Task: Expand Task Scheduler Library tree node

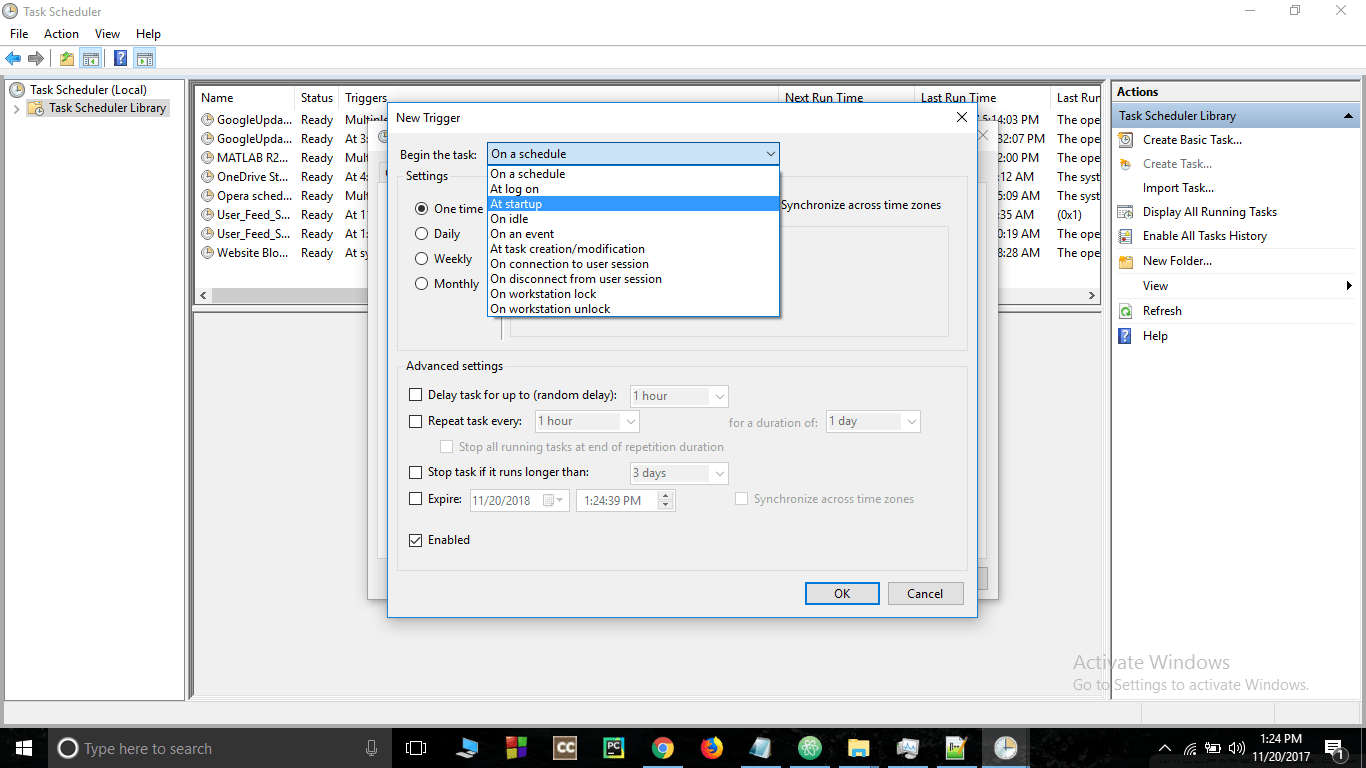Action: click(17, 108)
